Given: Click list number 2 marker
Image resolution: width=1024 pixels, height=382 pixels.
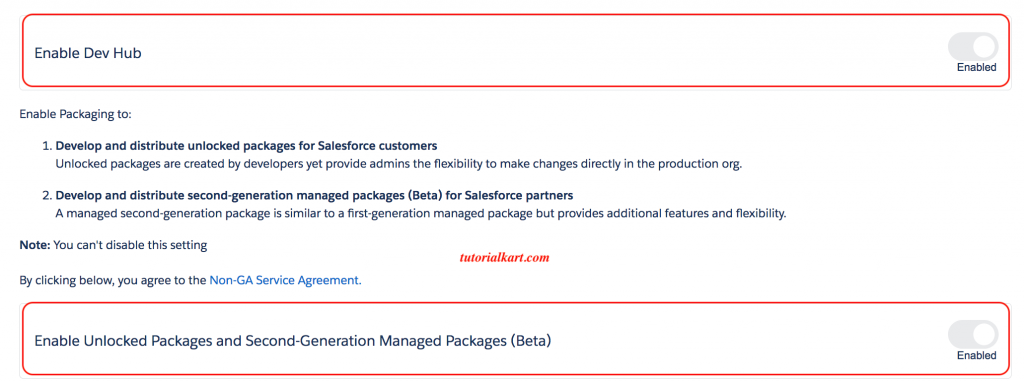Looking at the screenshot, I should (46, 195).
